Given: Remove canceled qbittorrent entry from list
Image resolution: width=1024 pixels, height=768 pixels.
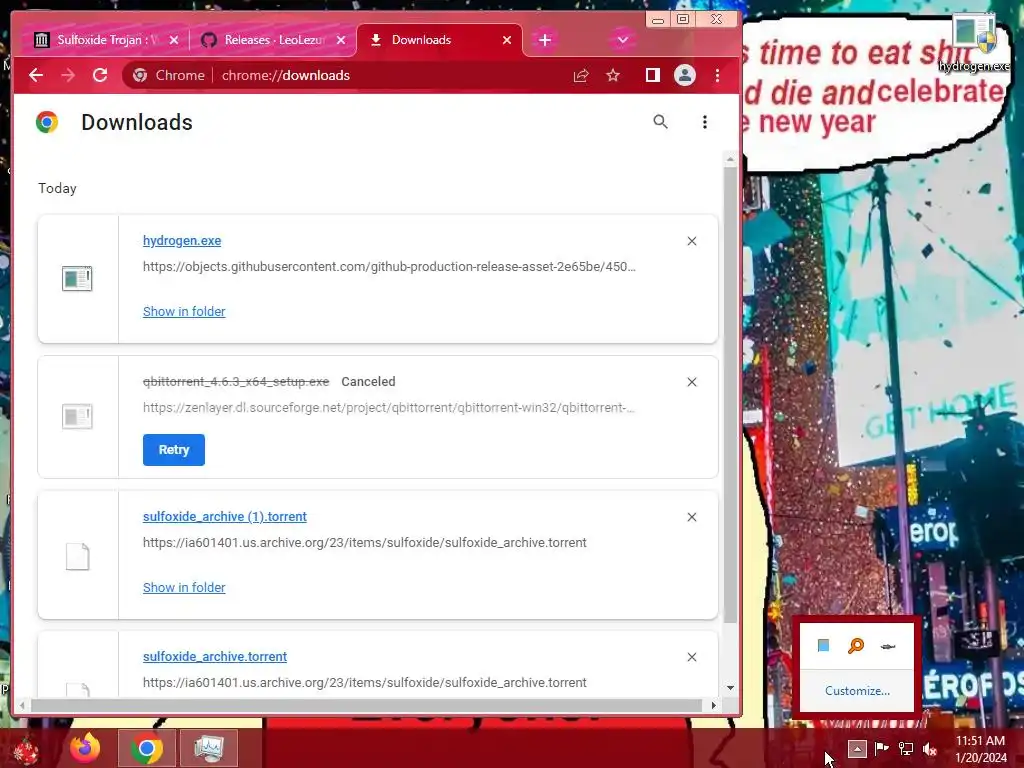Looking at the screenshot, I should 692,382.
